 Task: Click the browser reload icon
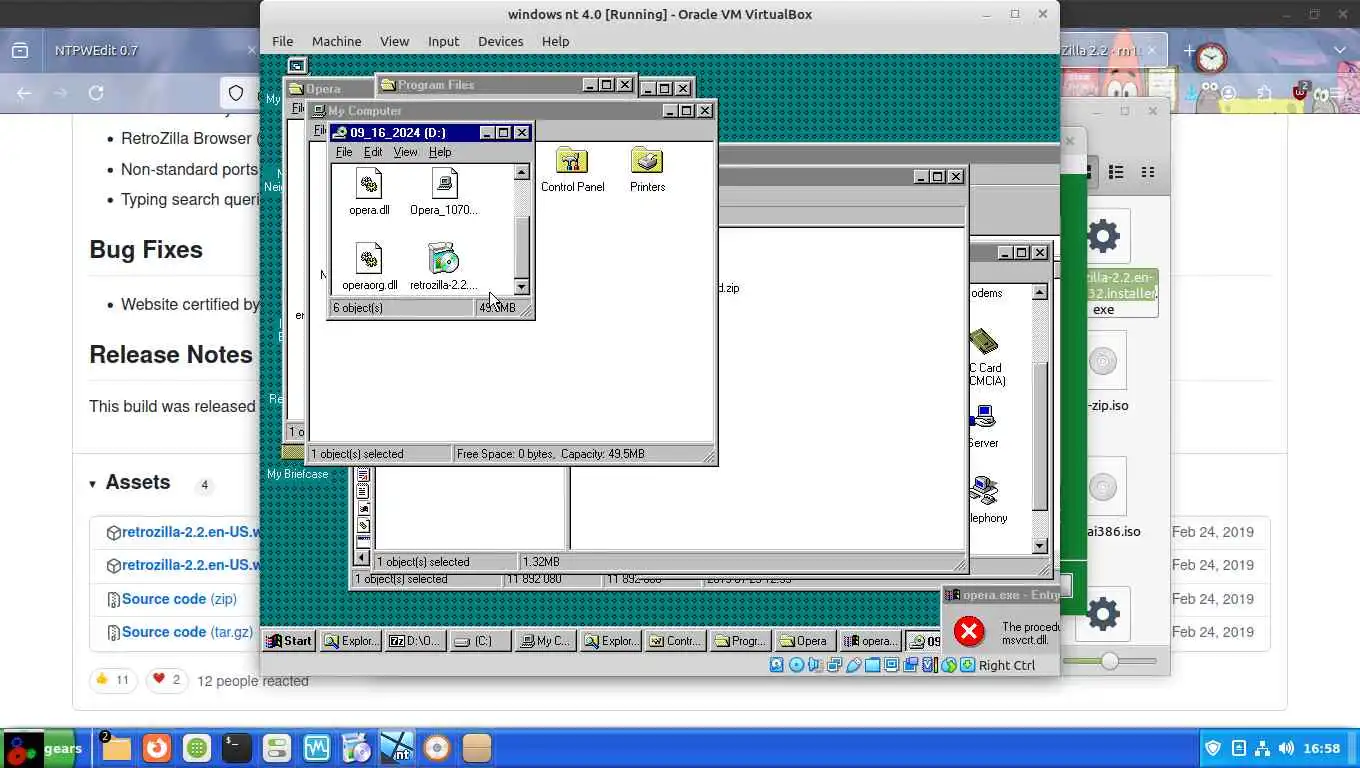[96, 93]
